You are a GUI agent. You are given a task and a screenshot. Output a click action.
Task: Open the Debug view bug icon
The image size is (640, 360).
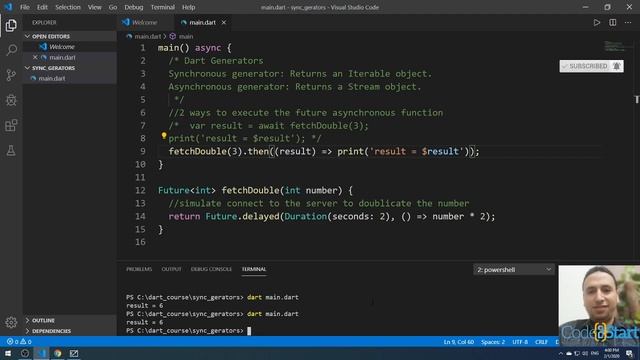tap(11, 100)
